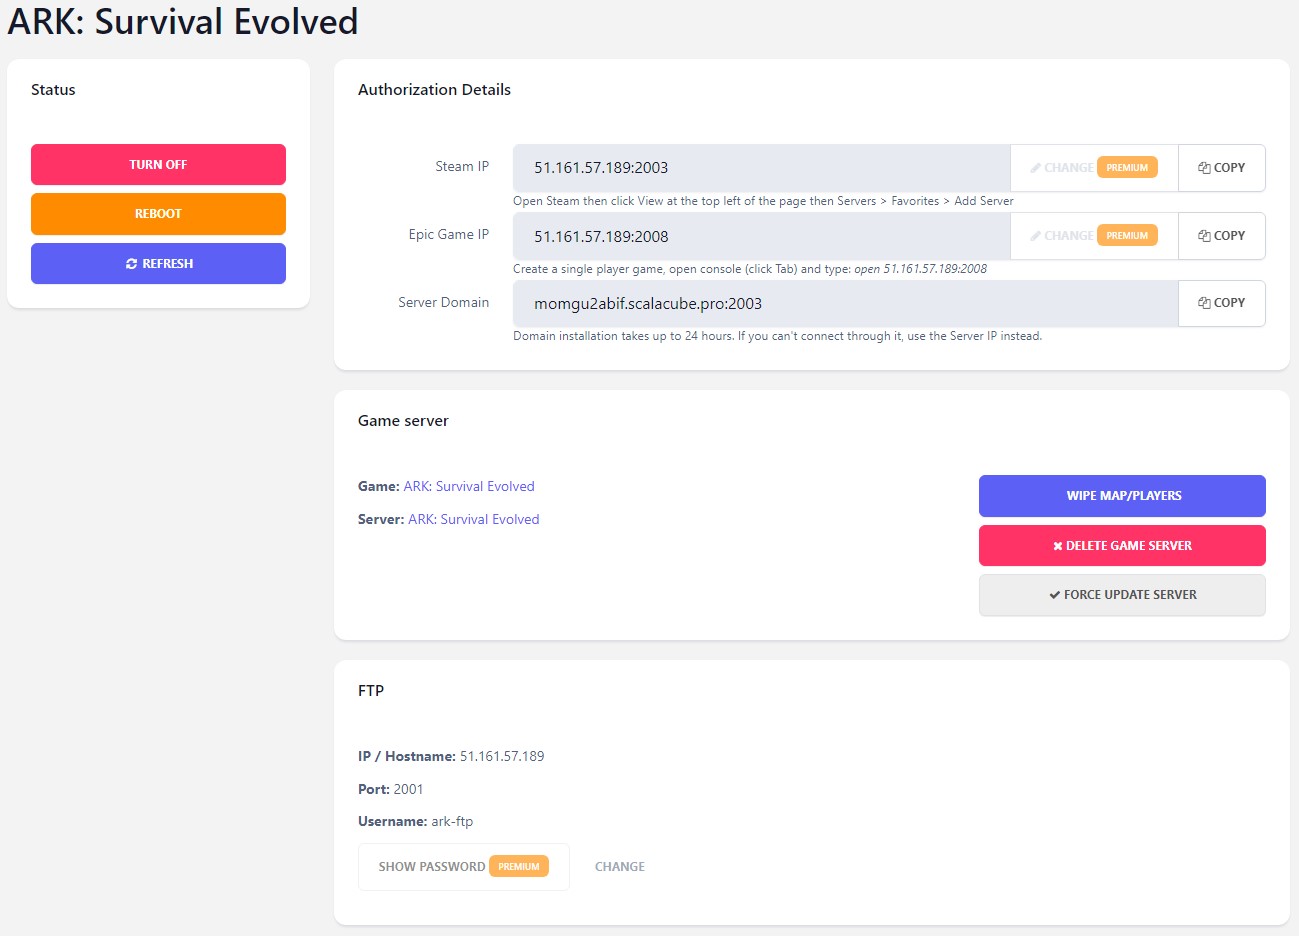The height and width of the screenshot is (936, 1299).
Task: Click the DELETE GAME SERVER button
Action: coord(1122,546)
